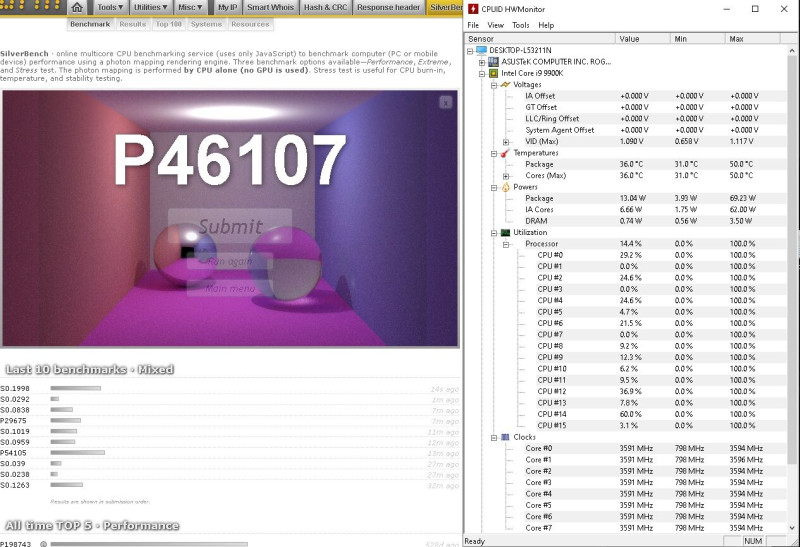The image size is (800, 547).
Task: Click the Temperatures thermometer icon
Action: 505,153
